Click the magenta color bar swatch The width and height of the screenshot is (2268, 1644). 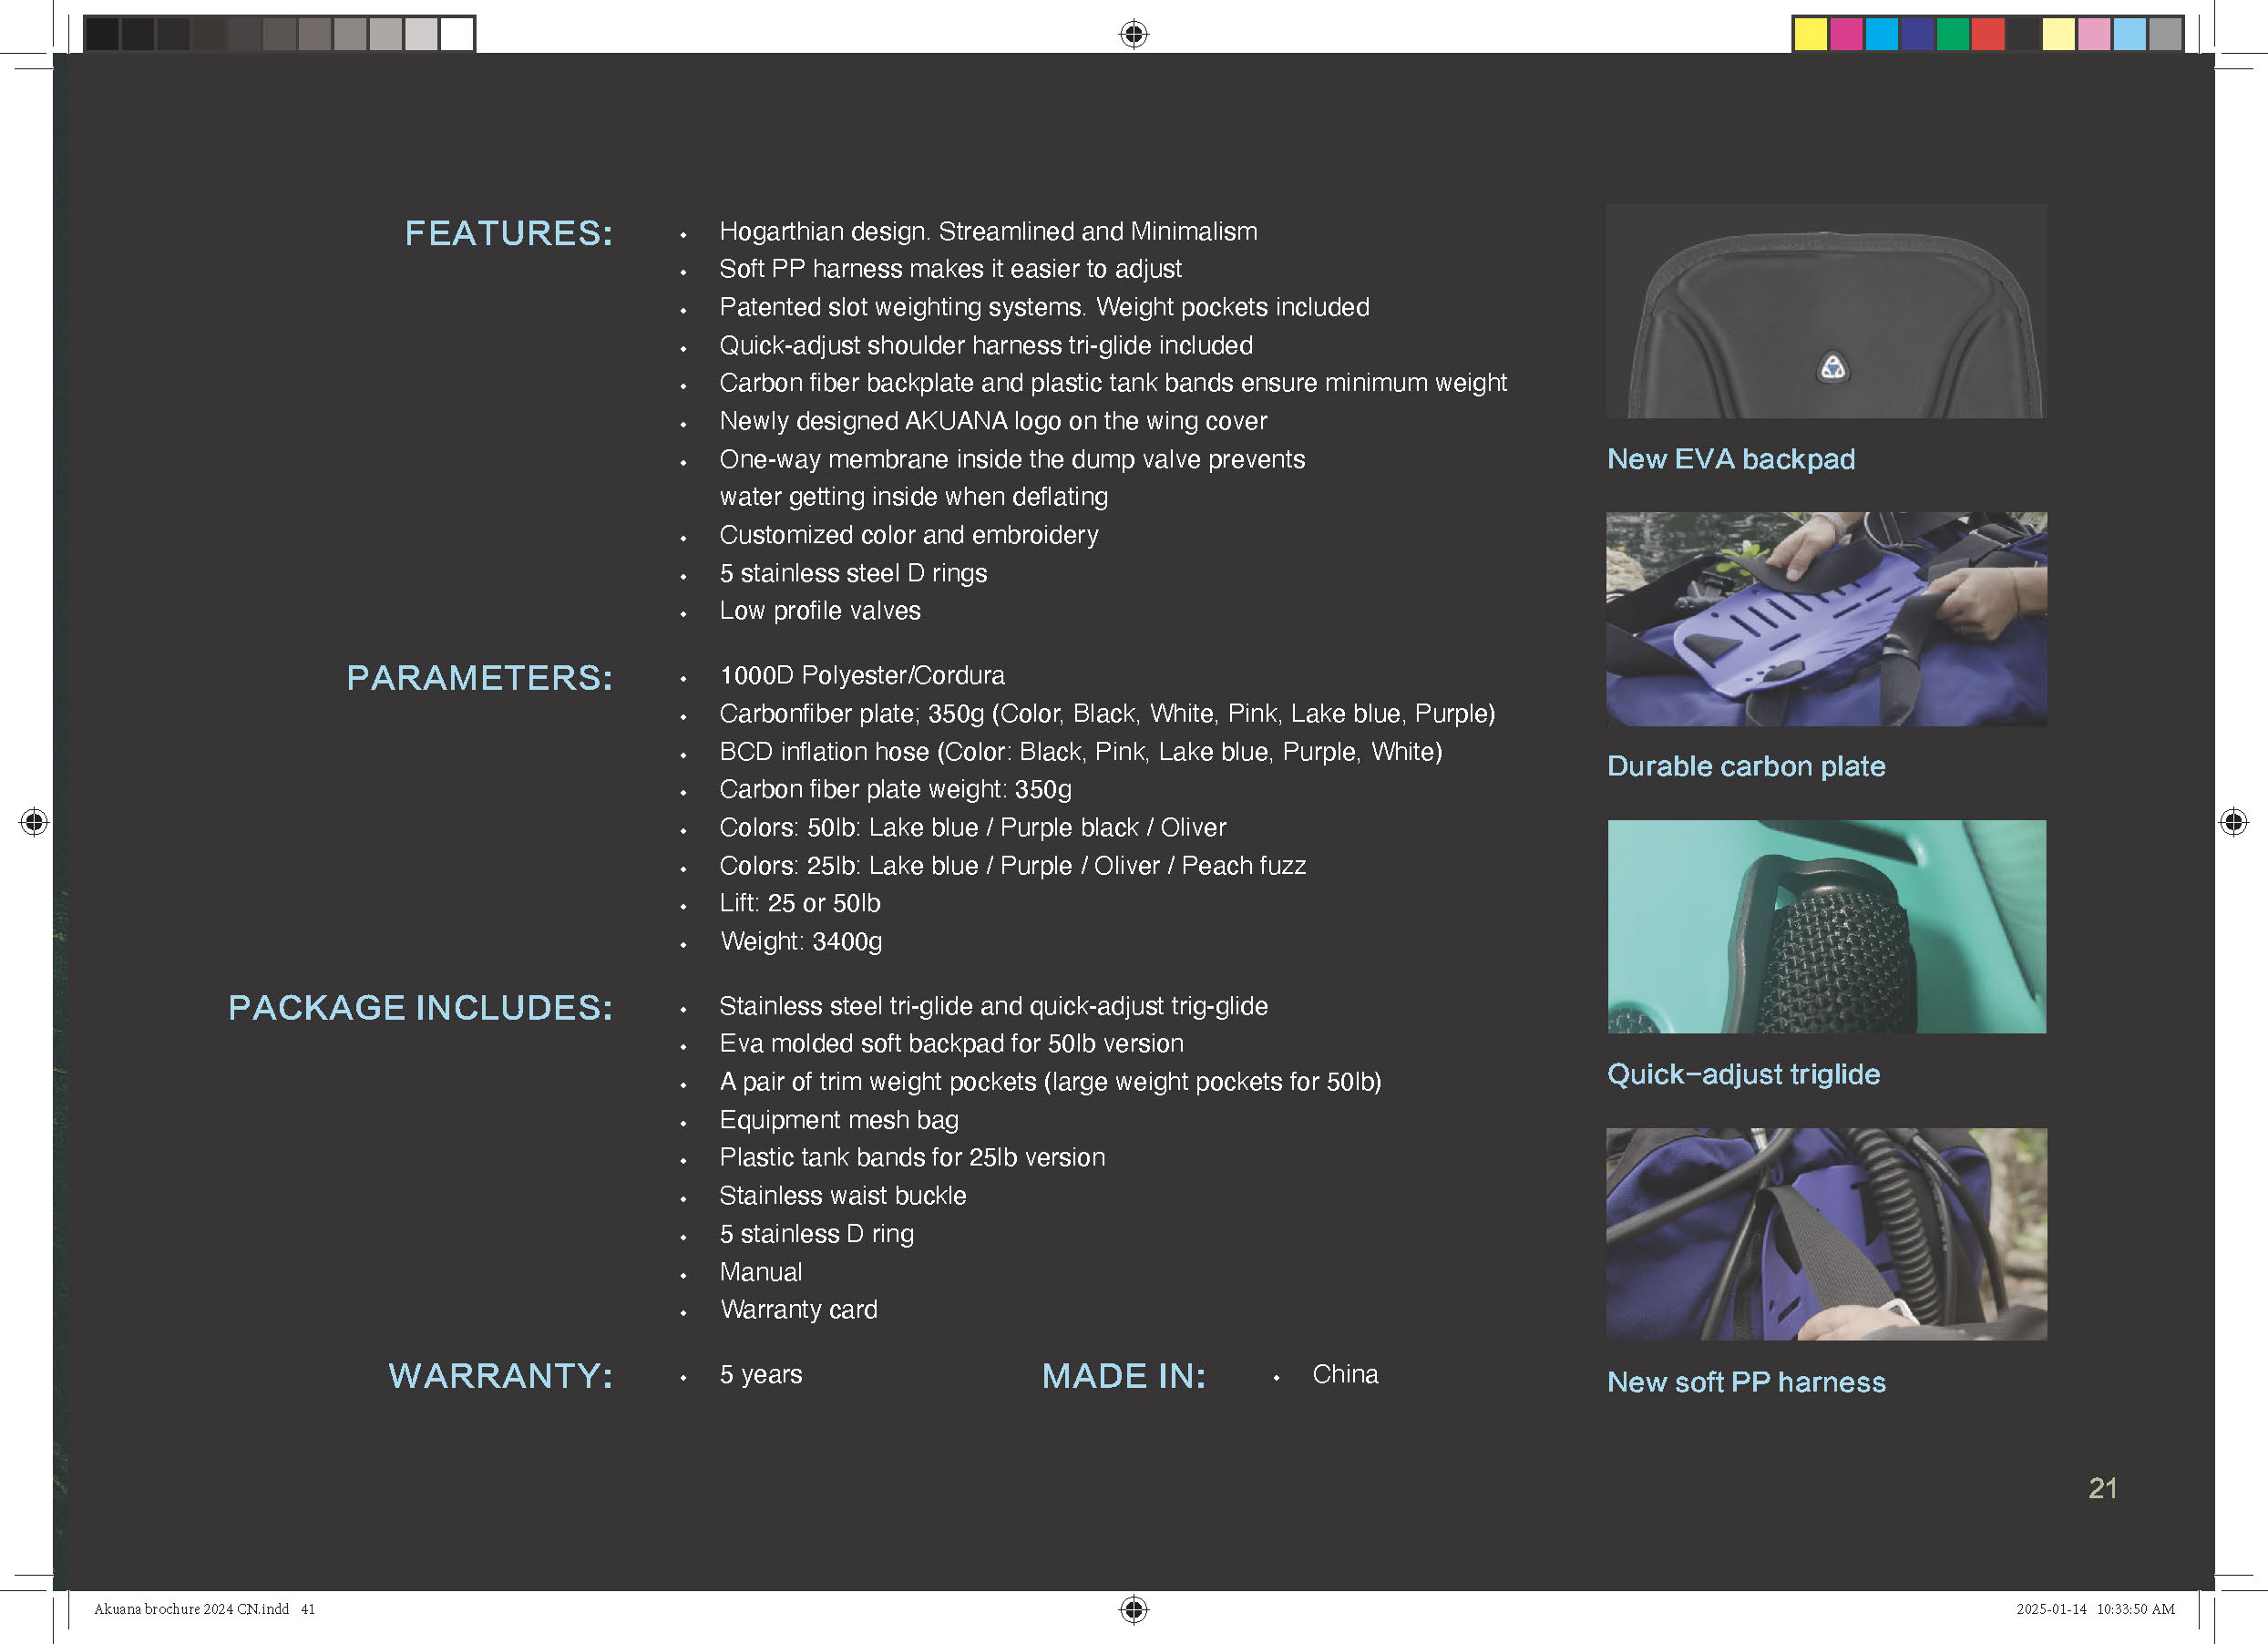pos(1845,34)
